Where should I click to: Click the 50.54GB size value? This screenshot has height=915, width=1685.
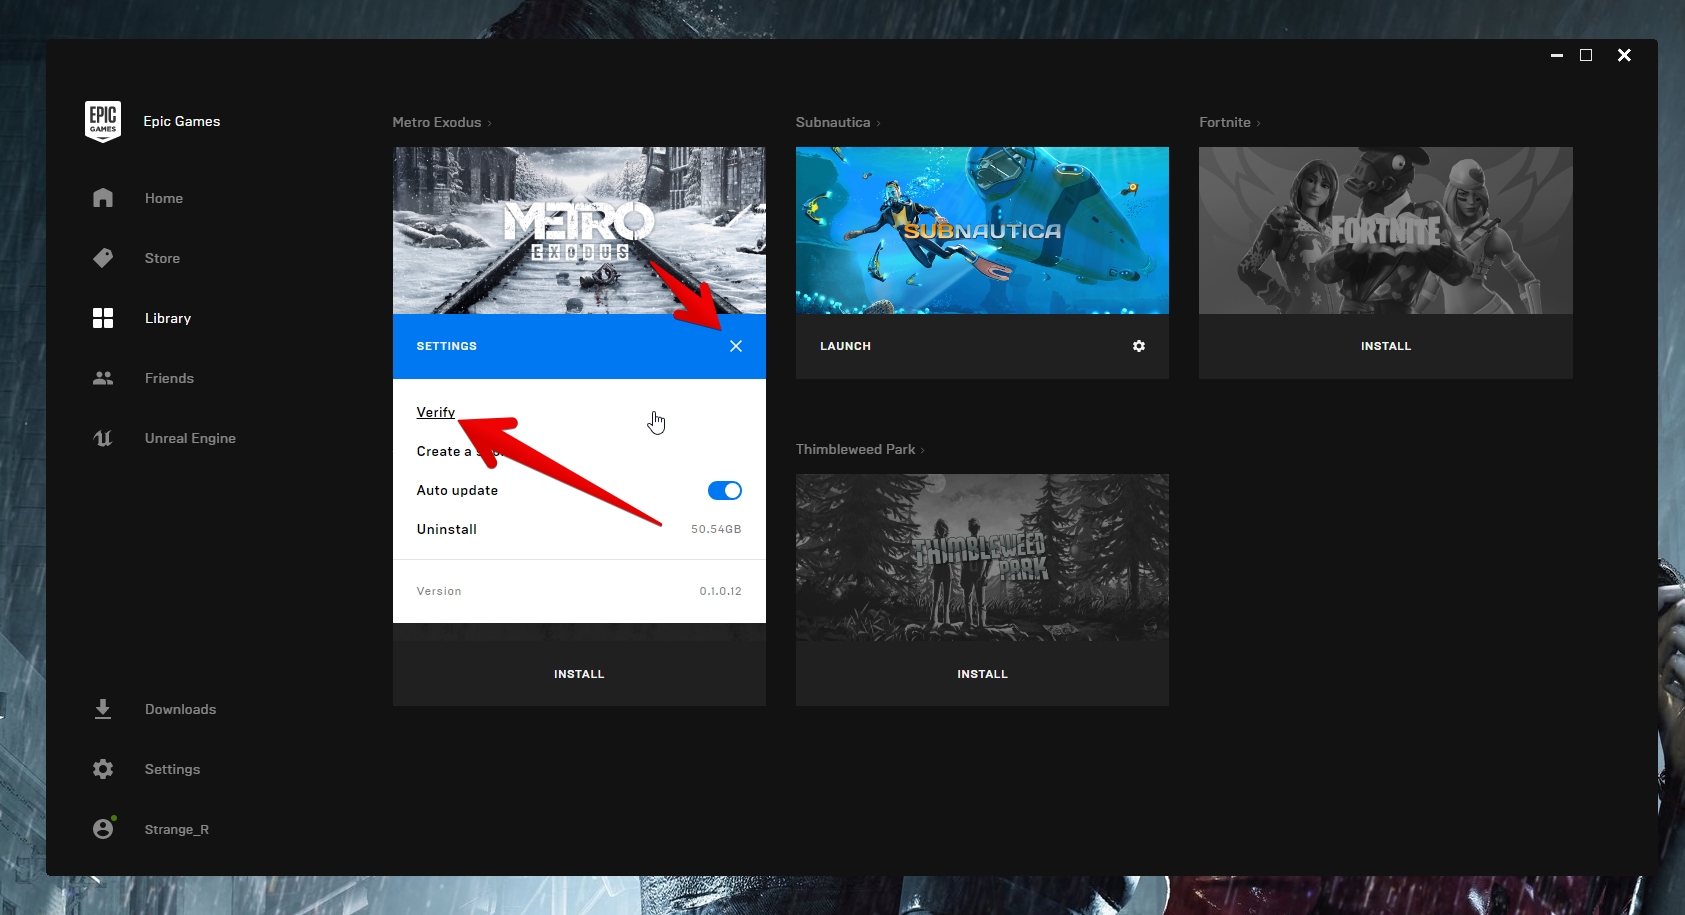click(x=716, y=529)
